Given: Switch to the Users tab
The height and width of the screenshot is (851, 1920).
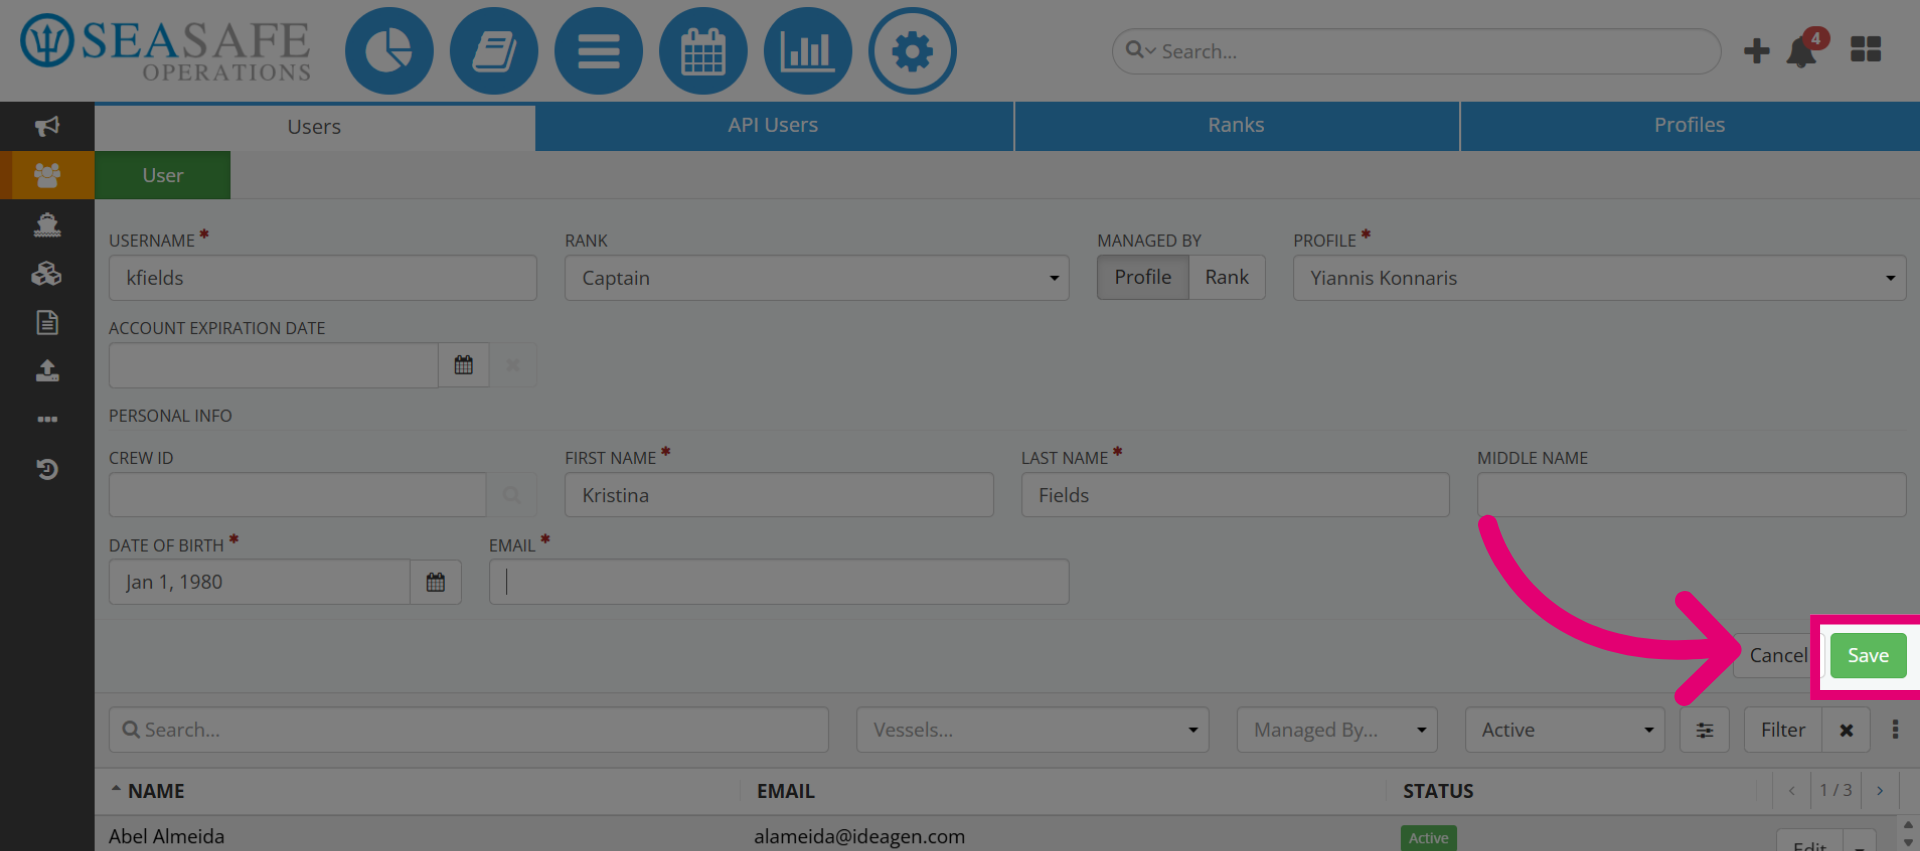Looking at the screenshot, I should pyautogui.click(x=314, y=126).
